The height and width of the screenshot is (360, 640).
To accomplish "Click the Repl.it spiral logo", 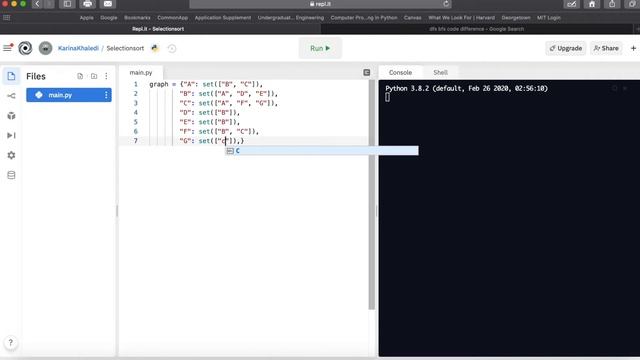I will point(25,48).
